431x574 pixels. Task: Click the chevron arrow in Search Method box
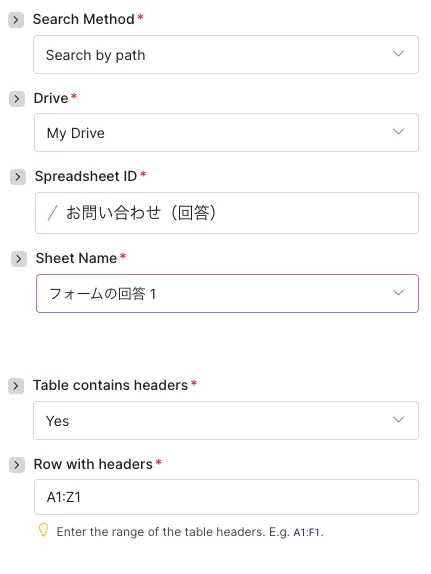click(398, 54)
